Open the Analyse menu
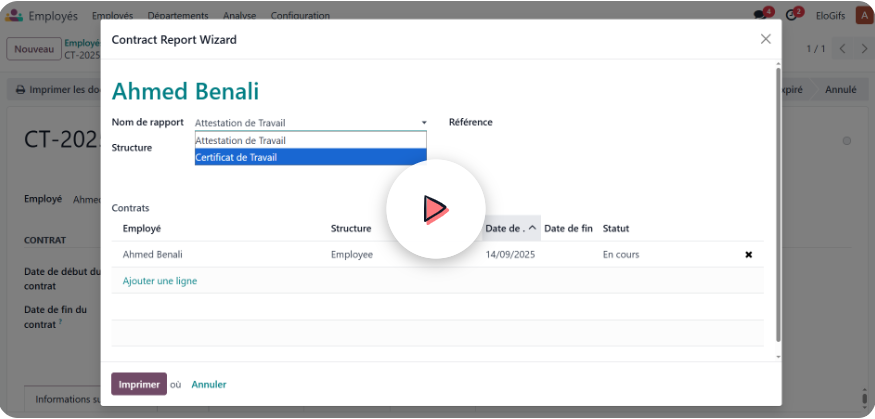 (x=239, y=16)
